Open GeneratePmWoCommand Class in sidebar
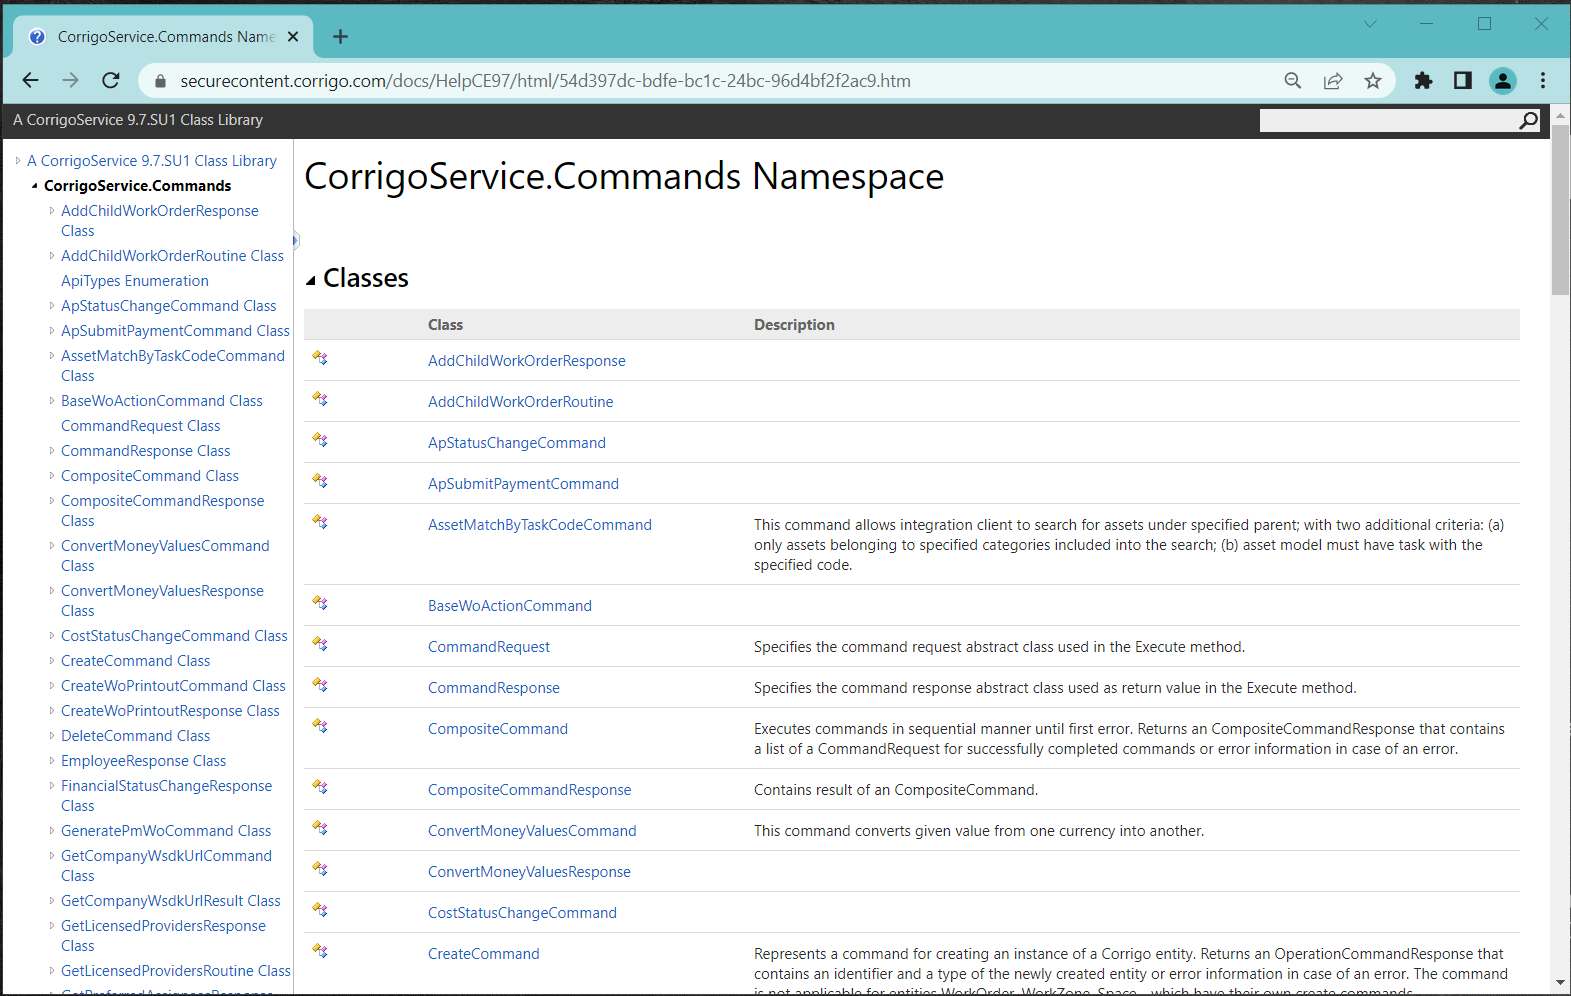 pyautogui.click(x=166, y=831)
